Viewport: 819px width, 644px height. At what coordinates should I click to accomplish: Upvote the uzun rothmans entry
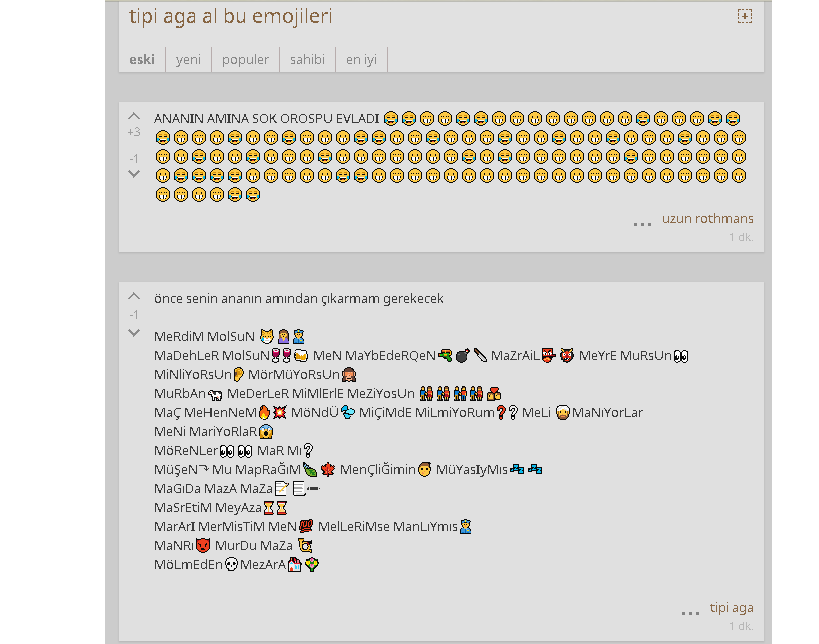134,116
